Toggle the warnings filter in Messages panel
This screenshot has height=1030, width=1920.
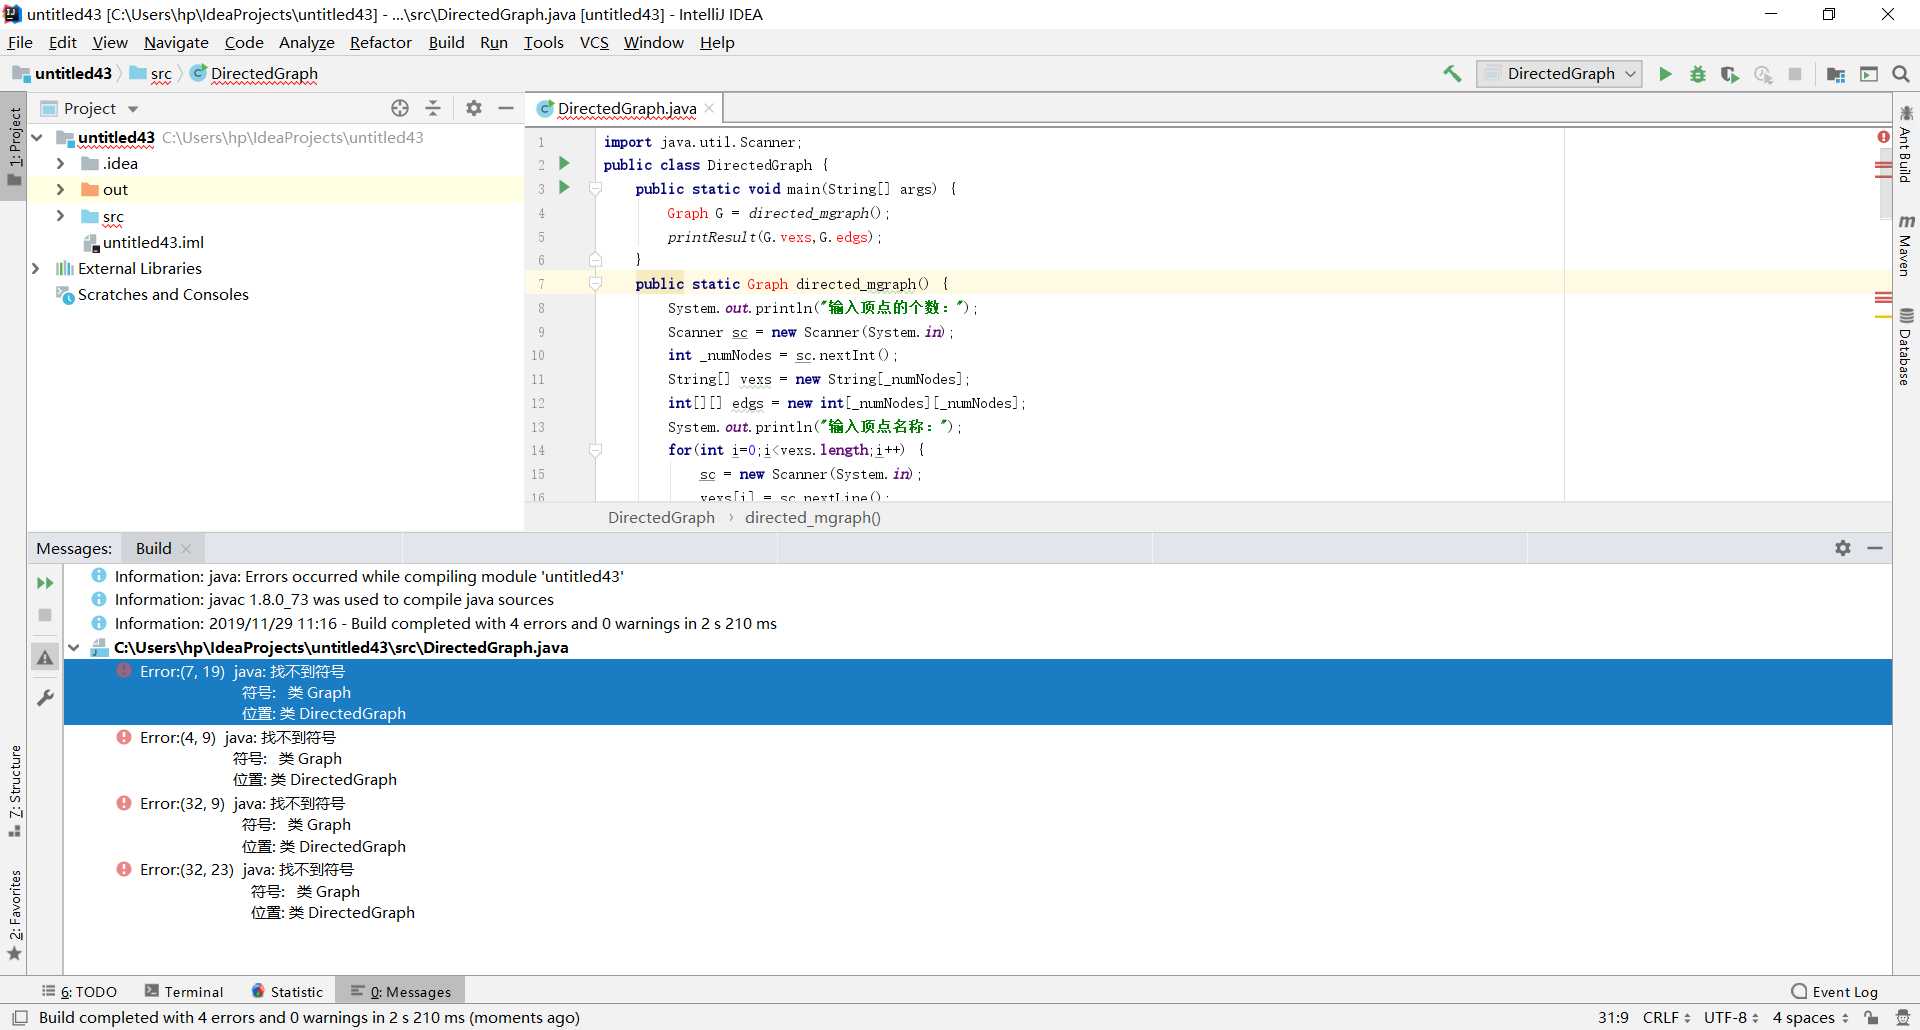click(45, 658)
